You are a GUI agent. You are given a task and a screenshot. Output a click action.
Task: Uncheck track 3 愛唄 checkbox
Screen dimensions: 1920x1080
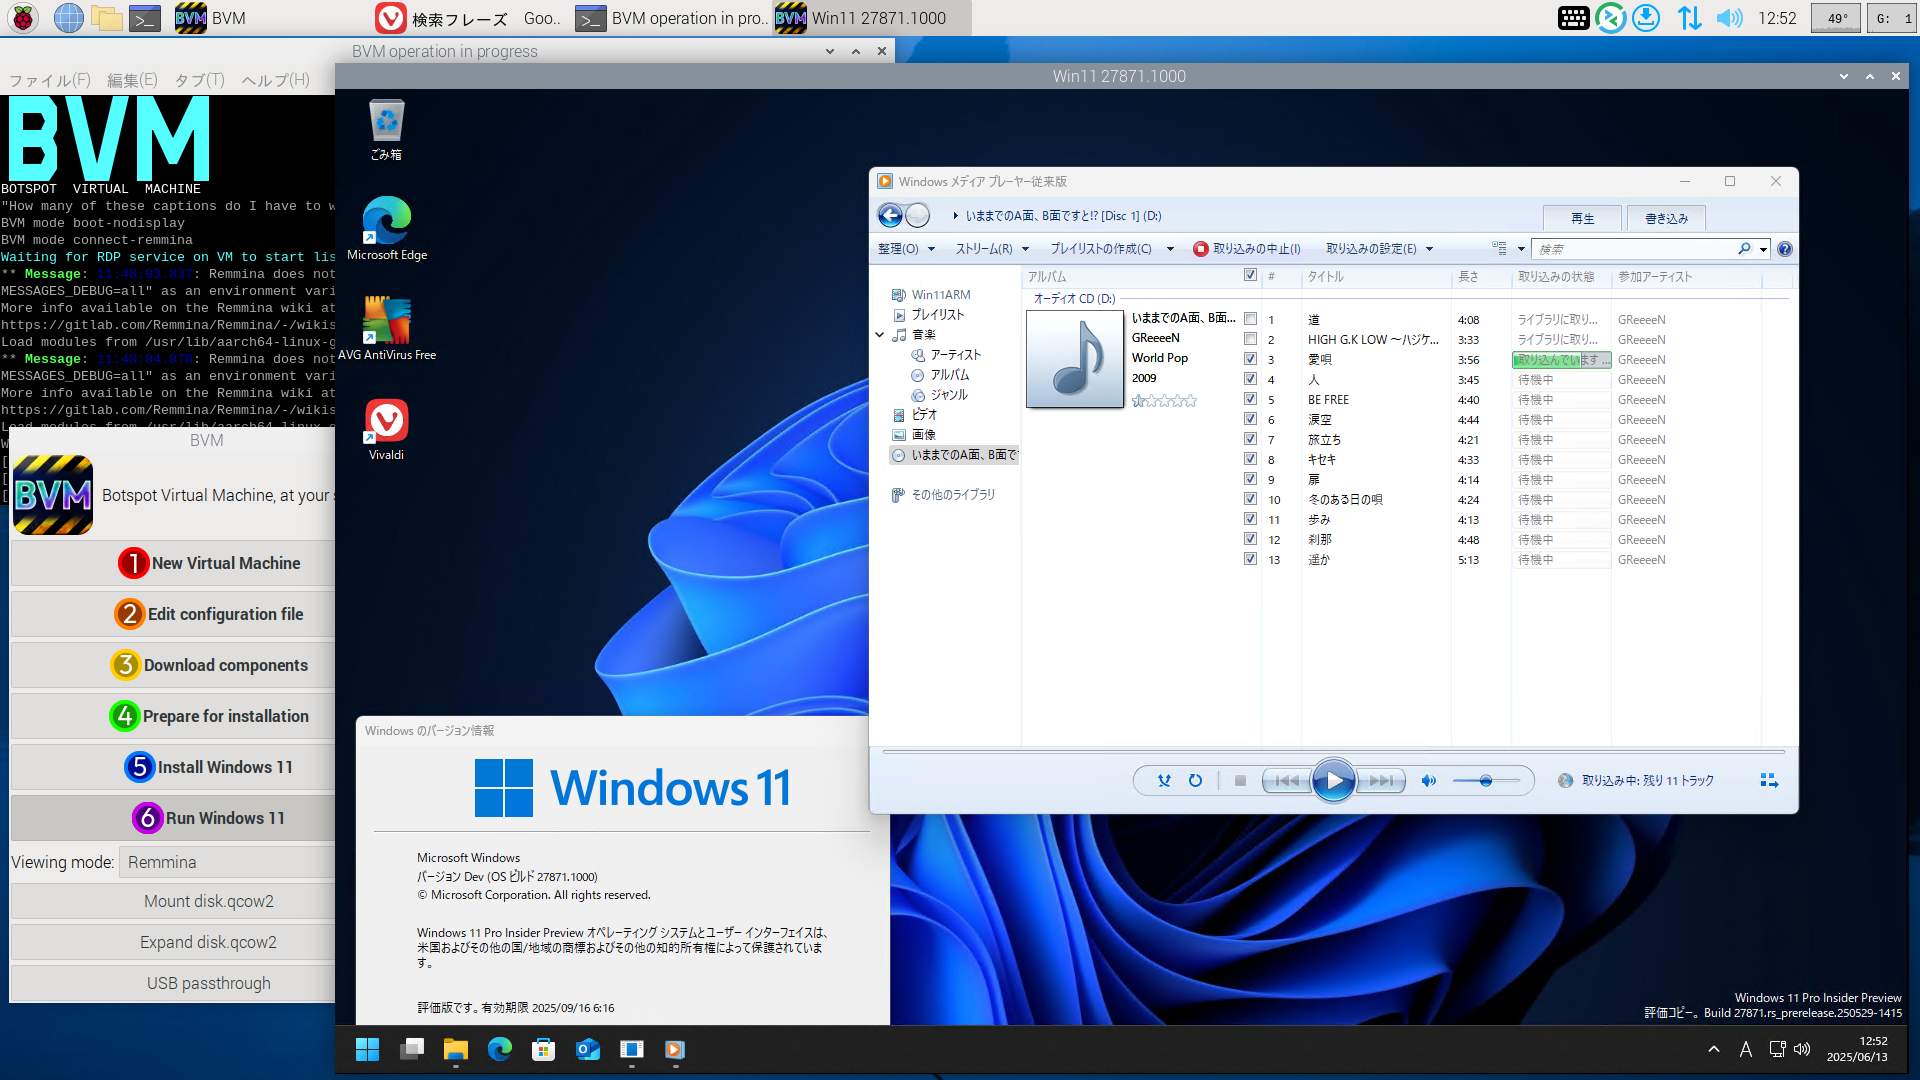coord(1250,359)
